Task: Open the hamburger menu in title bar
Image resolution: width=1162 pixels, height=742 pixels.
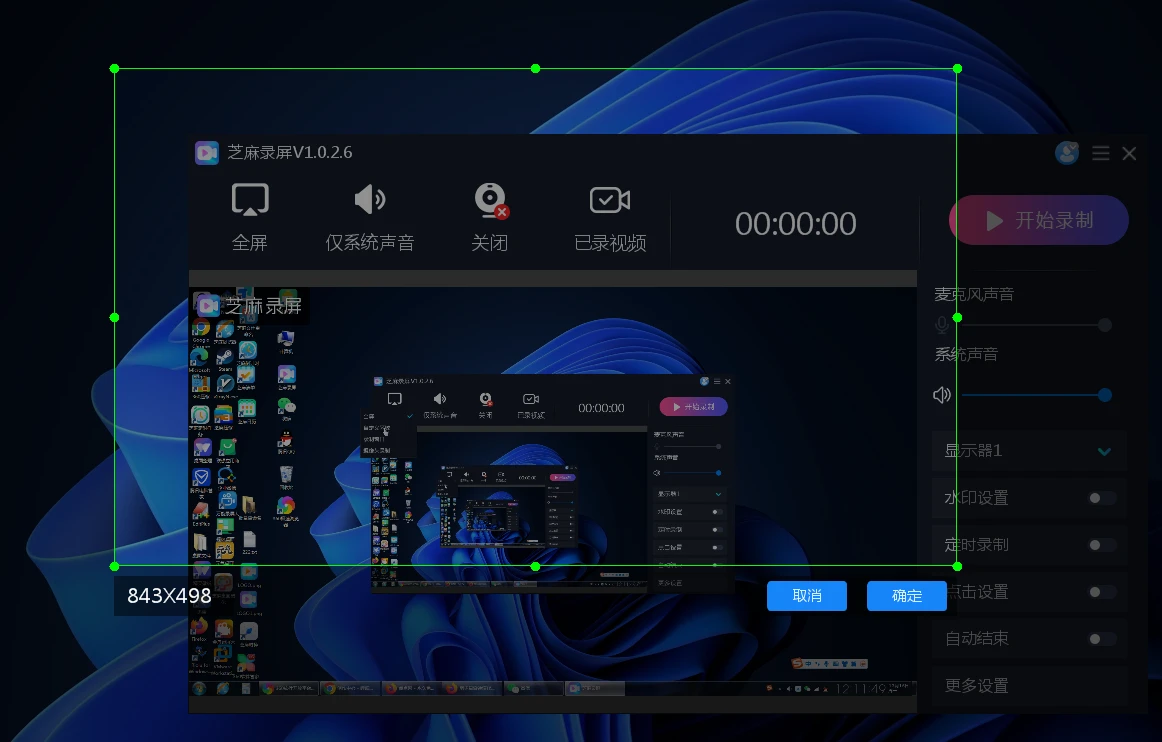Action: pyautogui.click(x=1101, y=153)
